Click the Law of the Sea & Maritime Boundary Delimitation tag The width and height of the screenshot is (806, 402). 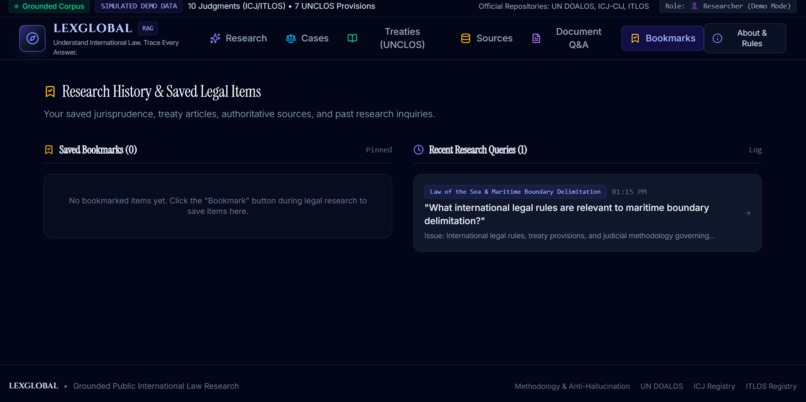(515, 192)
